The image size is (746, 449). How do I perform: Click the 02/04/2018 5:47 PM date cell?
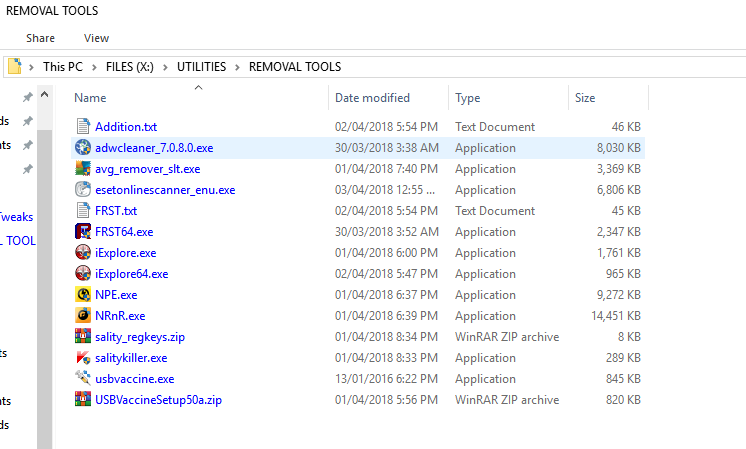(x=386, y=273)
